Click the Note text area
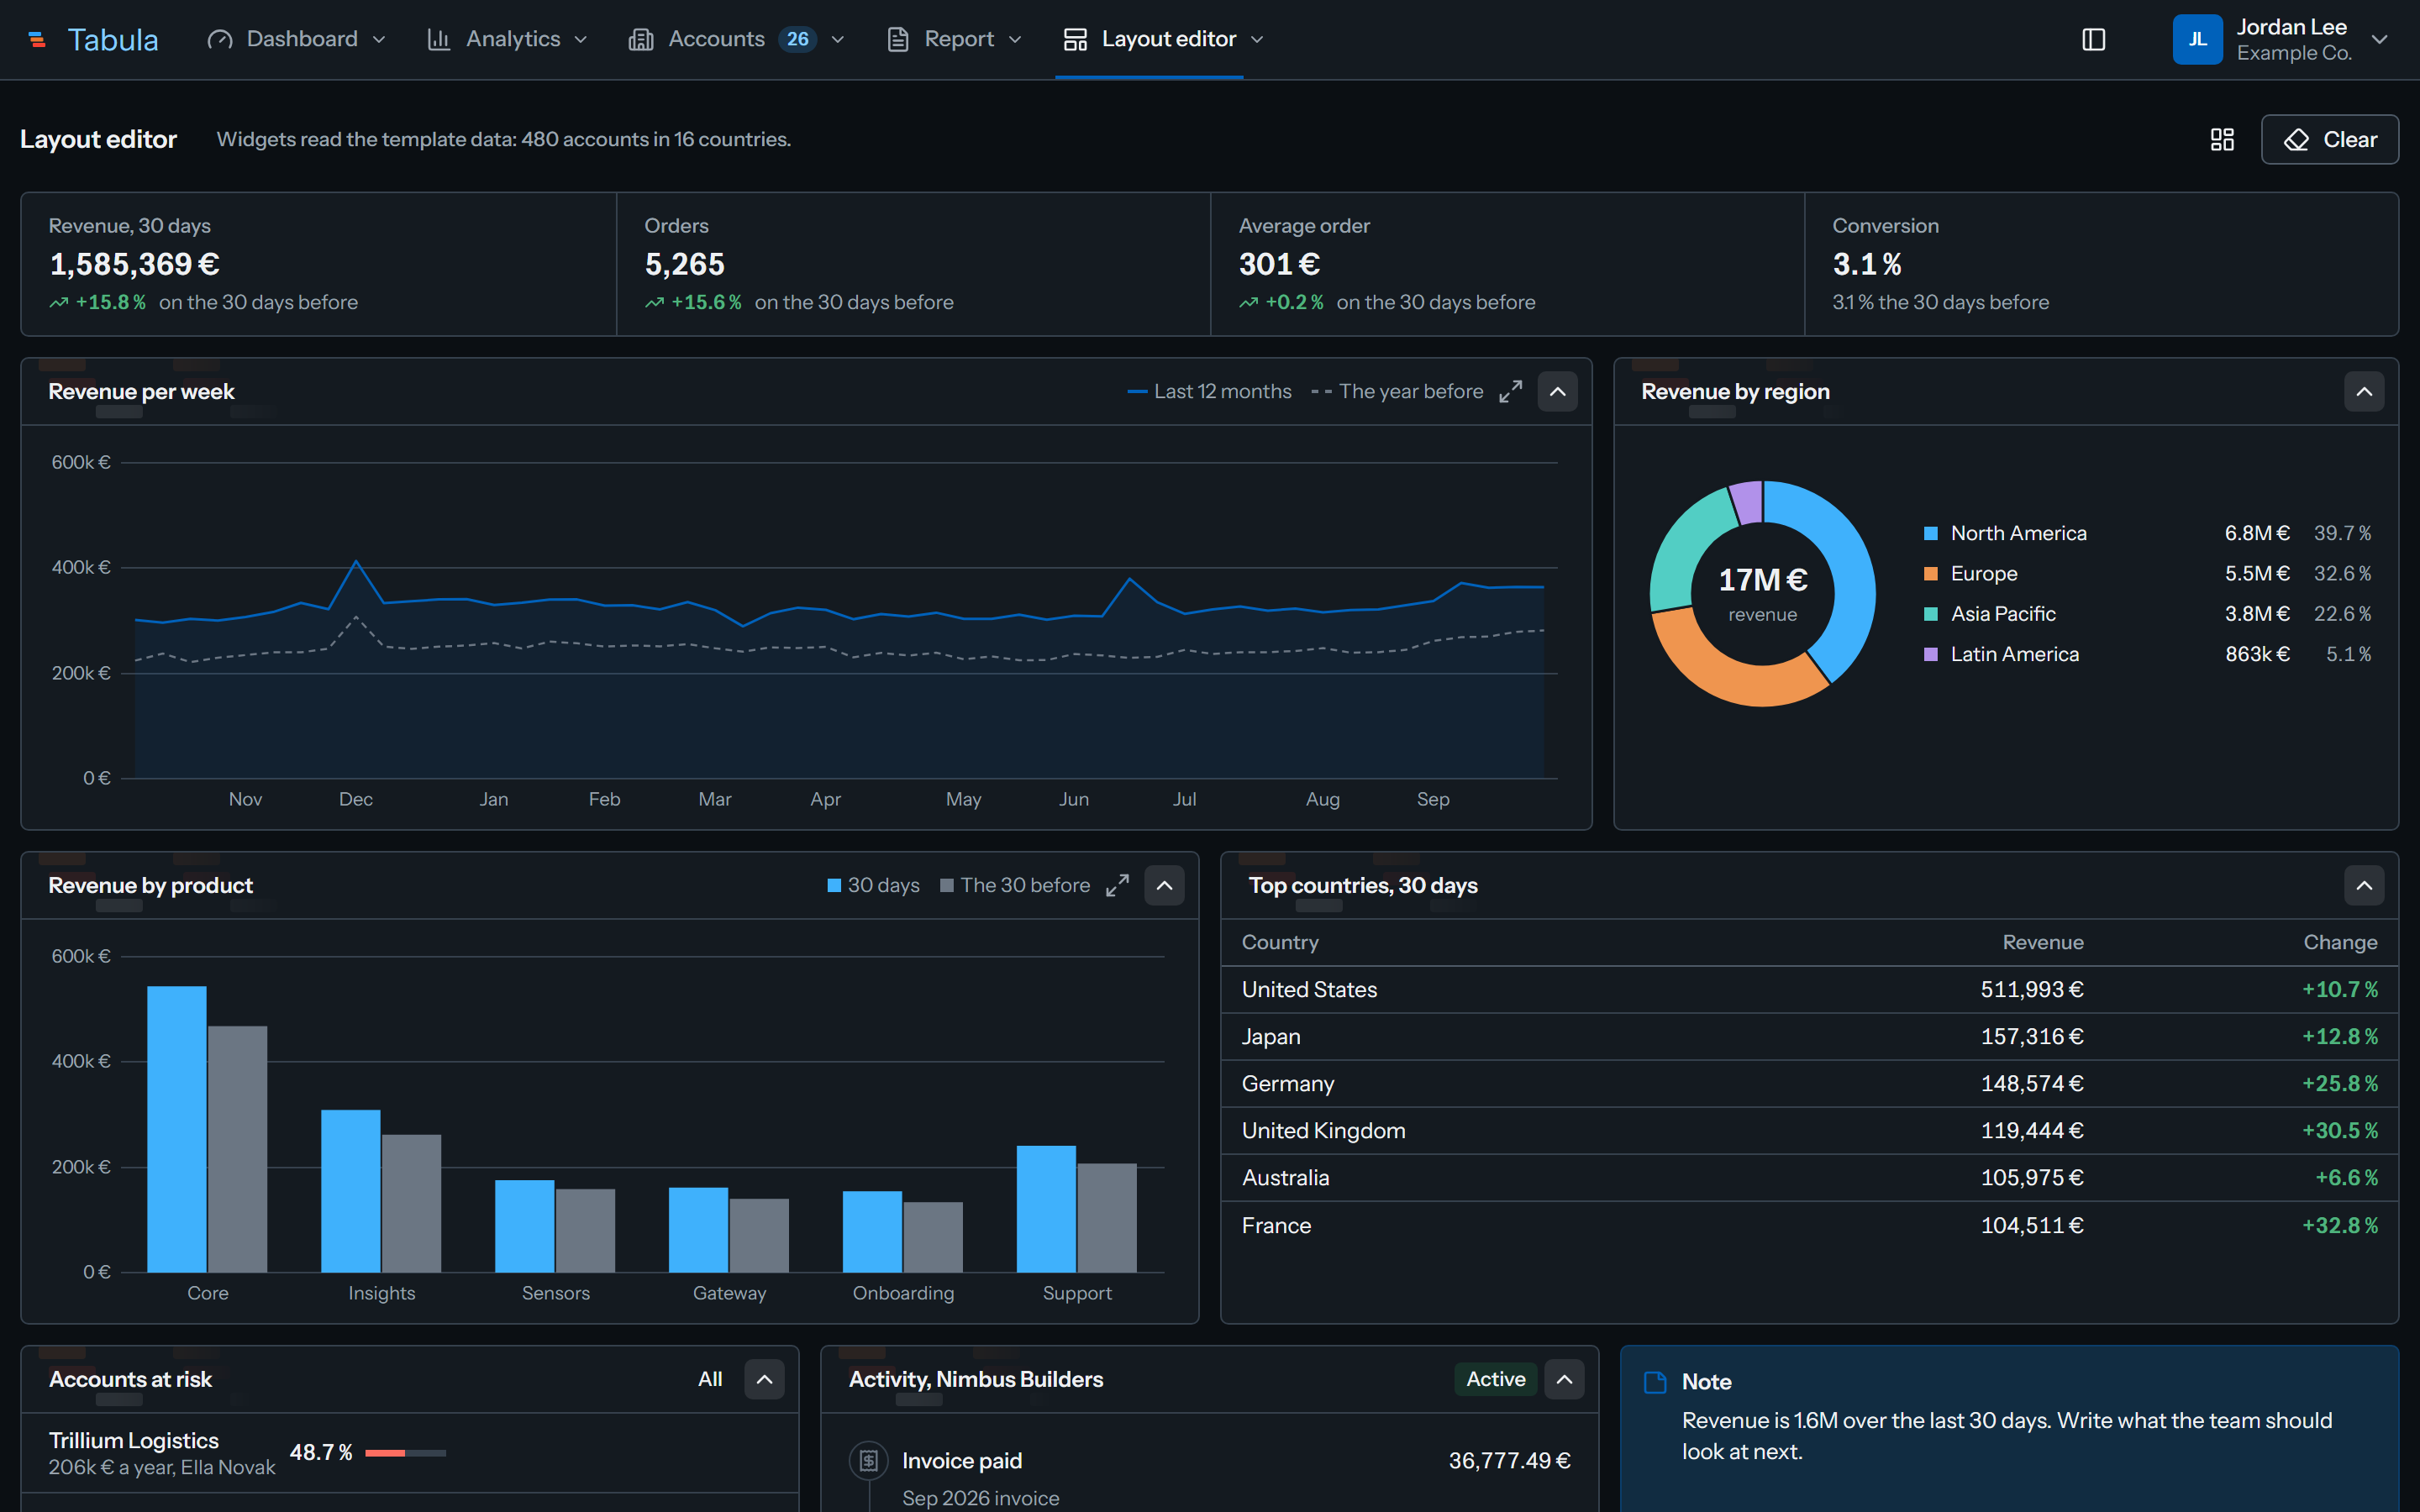The image size is (2420, 1512). [2007, 1436]
